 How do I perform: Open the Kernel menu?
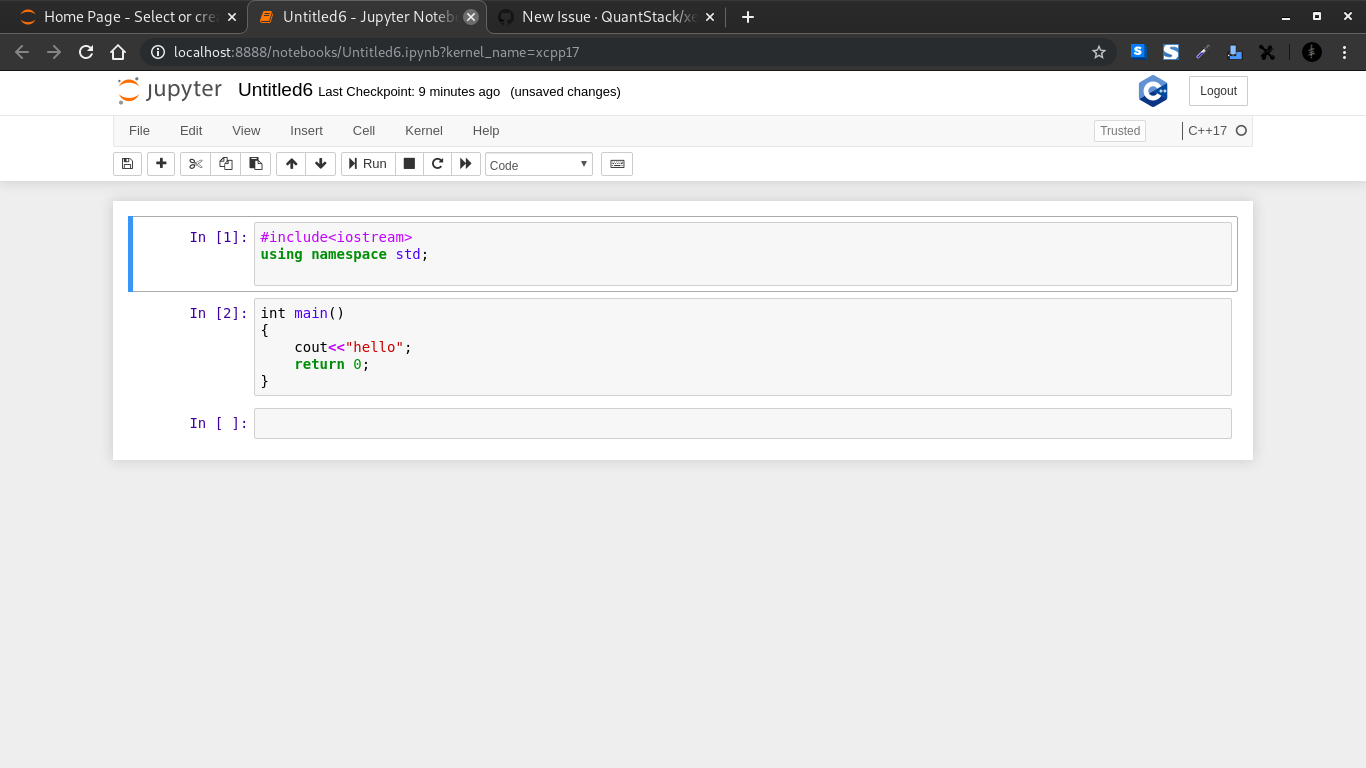pyautogui.click(x=423, y=130)
